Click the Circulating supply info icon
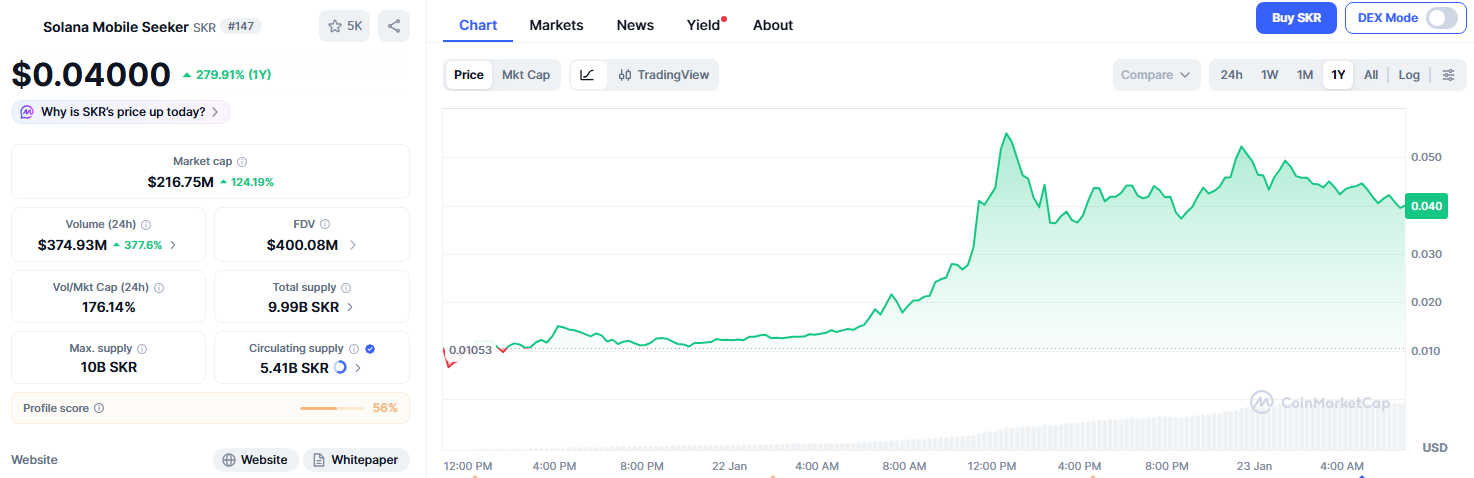 click(353, 349)
